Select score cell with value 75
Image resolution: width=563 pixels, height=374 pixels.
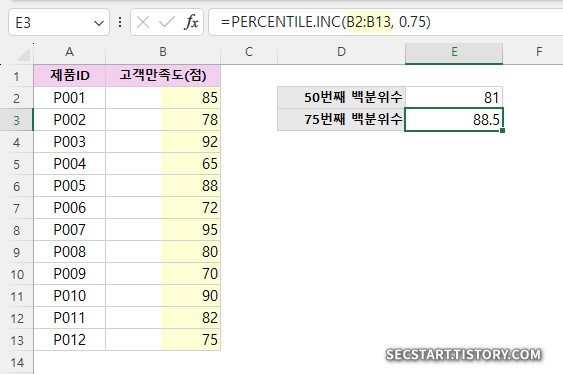pyautogui.click(x=163, y=340)
